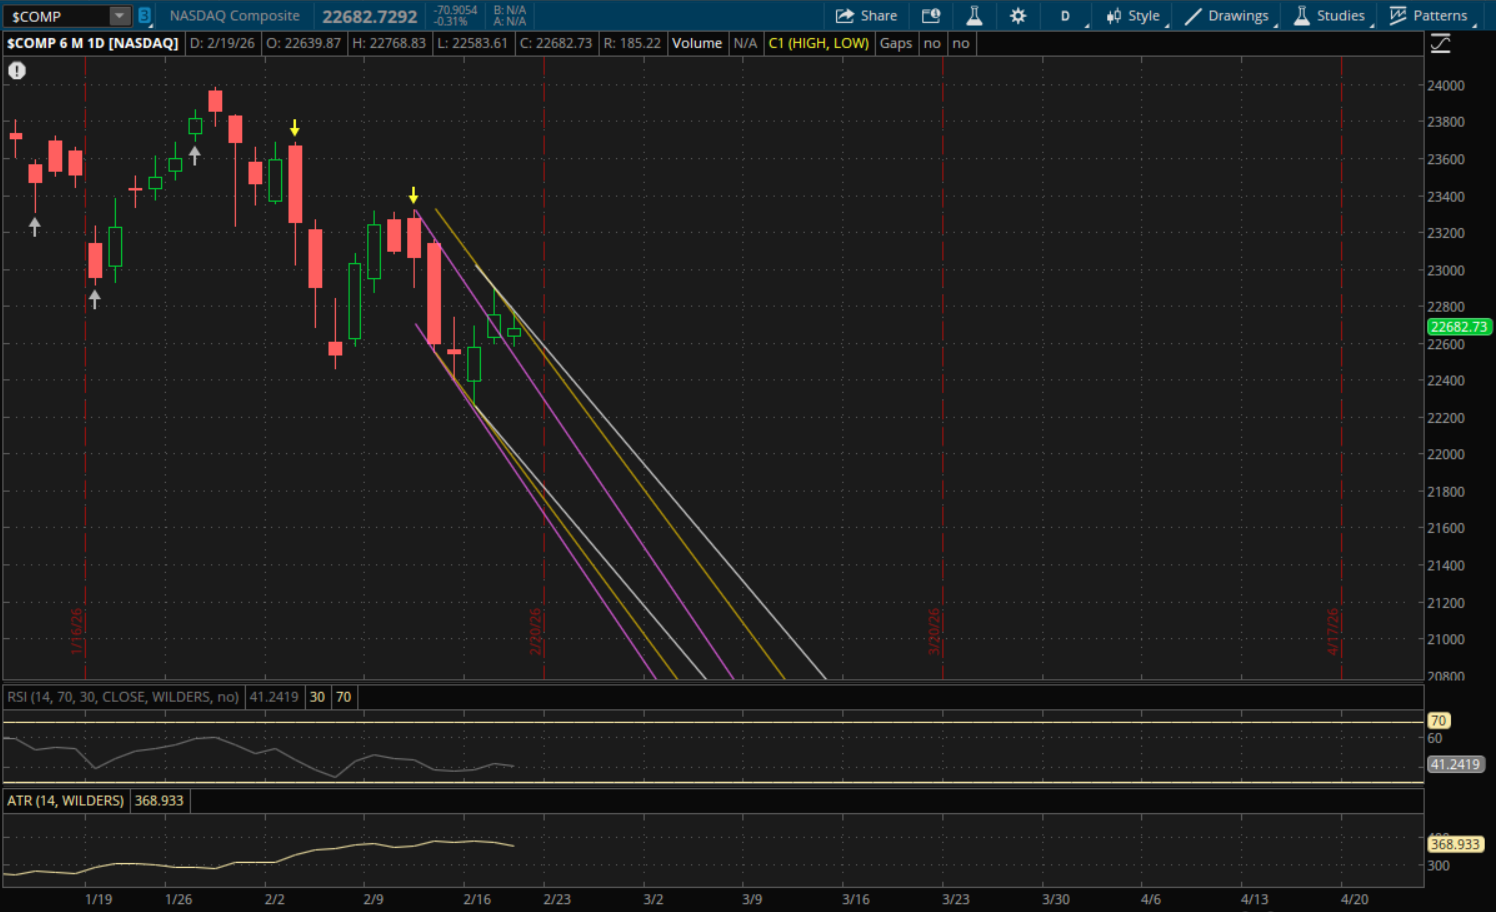The width and height of the screenshot is (1496, 912).
Task: Click the yellow down arrow signal near 2/2
Action: (295, 128)
